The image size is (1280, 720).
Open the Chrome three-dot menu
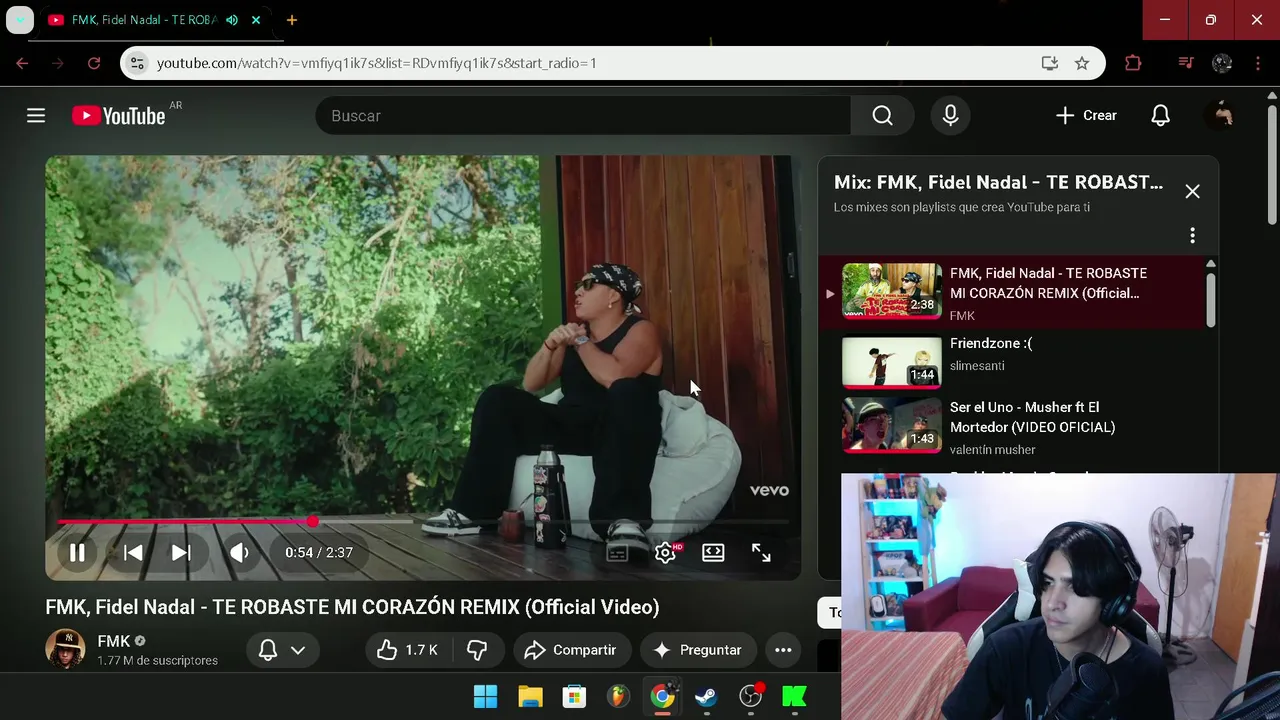[1258, 63]
